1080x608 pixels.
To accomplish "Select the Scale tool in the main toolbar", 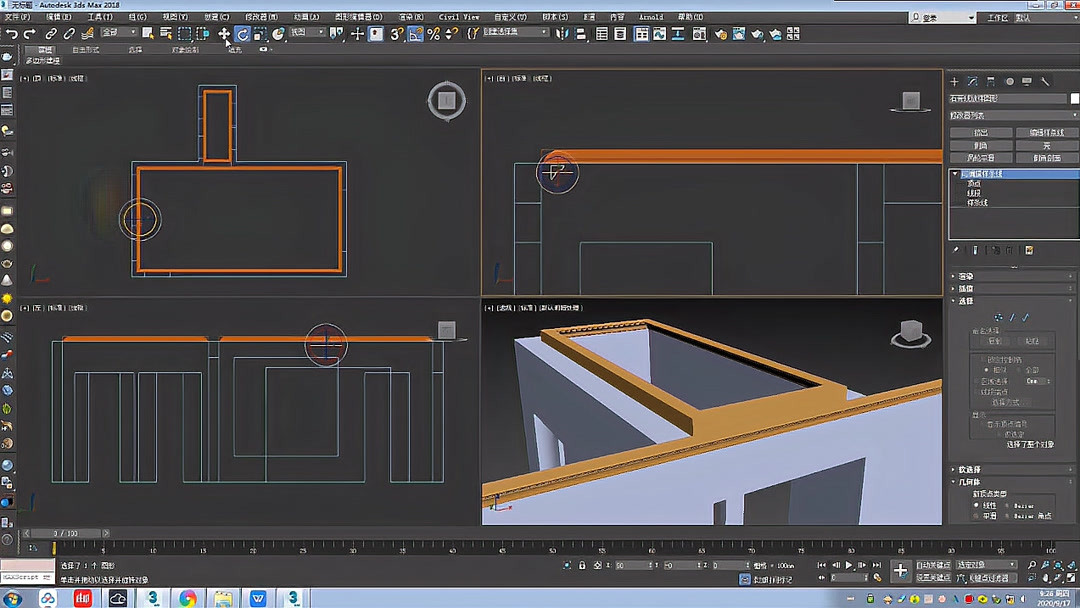I will tap(259, 33).
